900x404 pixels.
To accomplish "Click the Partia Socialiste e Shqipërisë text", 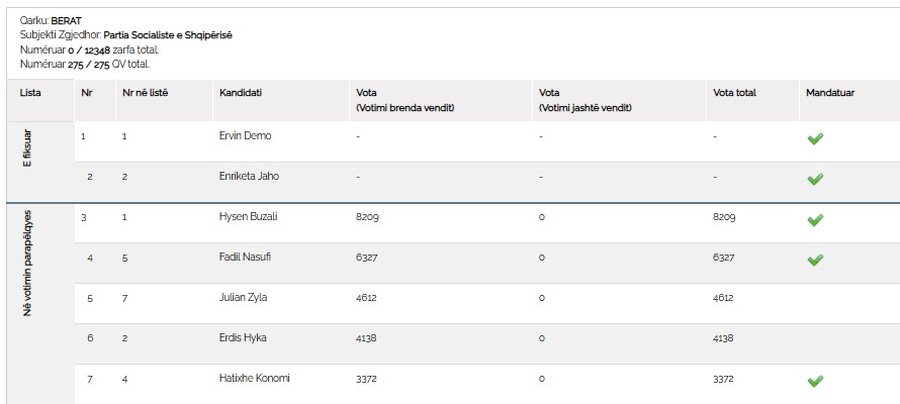I will 168,36.
